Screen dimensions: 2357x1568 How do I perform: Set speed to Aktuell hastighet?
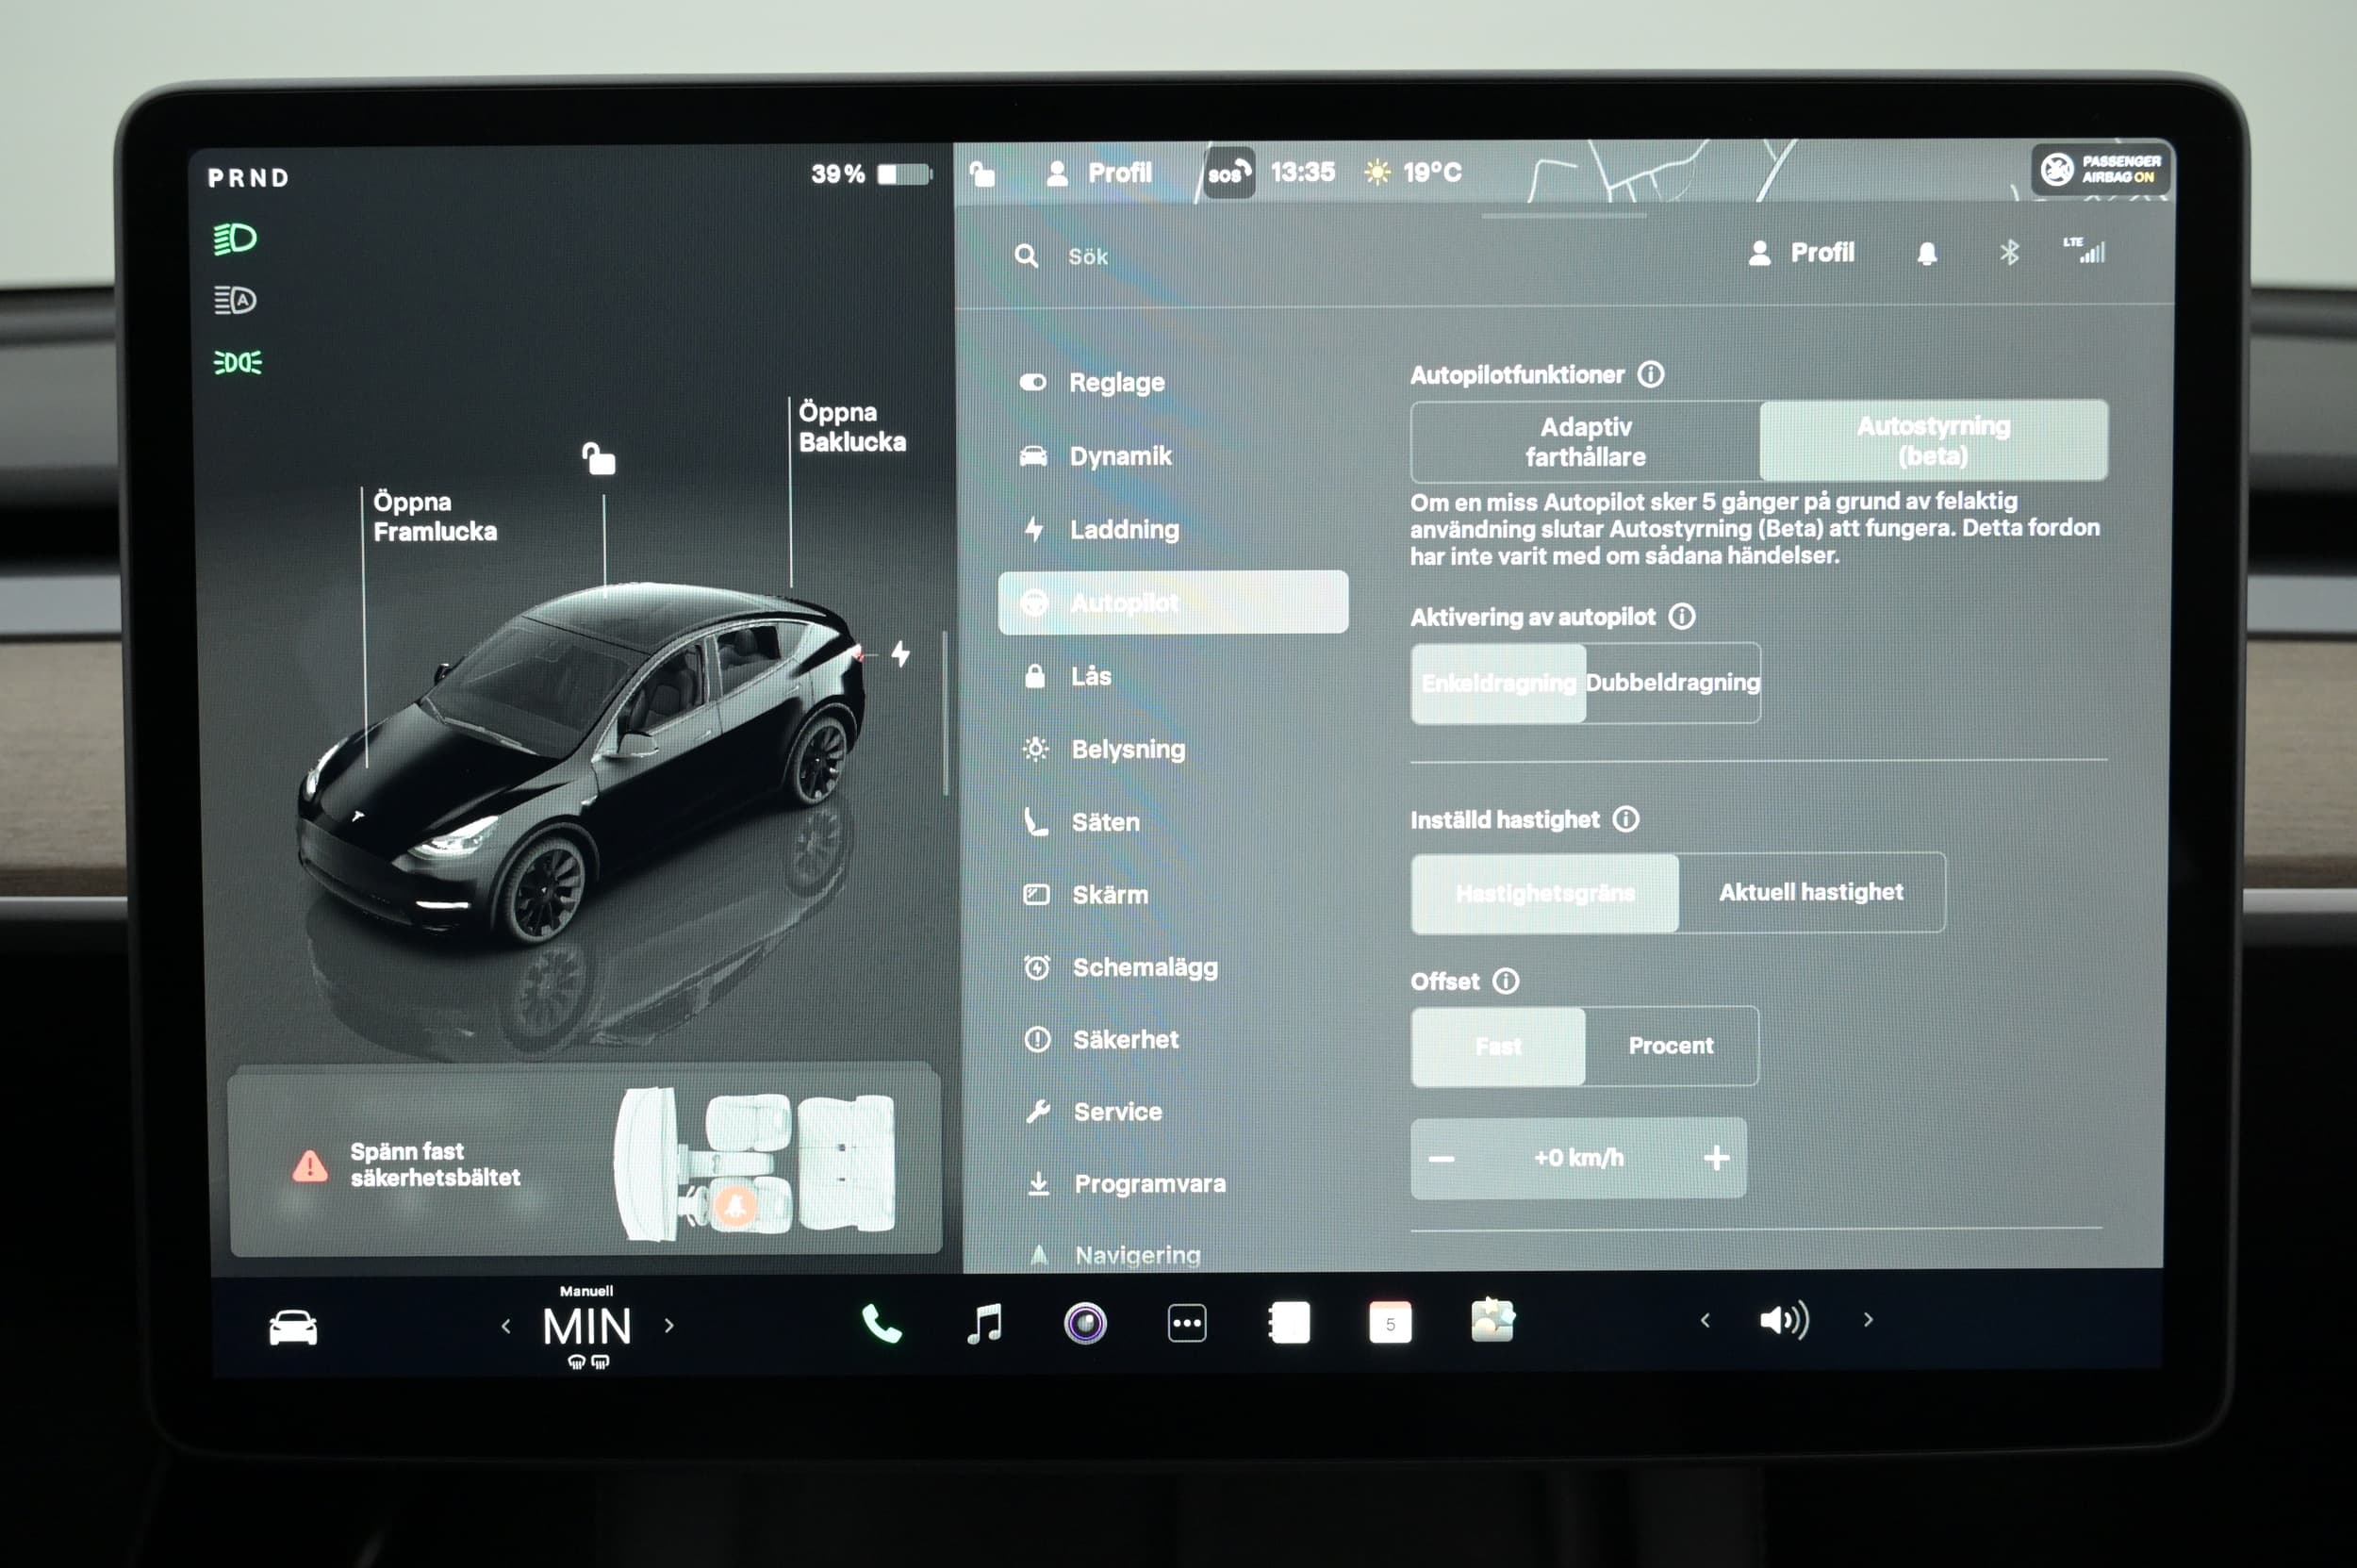[x=1812, y=892]
